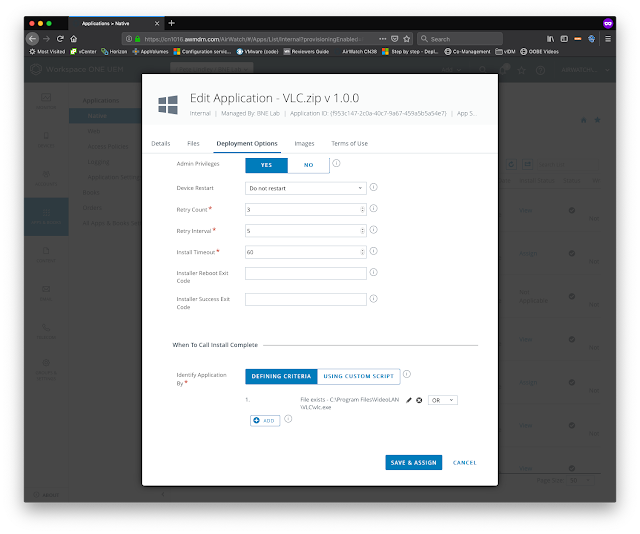The width and height of the screenshot is (640, 534).
Task: Click the Add criteria button
Action: [x=265, y=421]
